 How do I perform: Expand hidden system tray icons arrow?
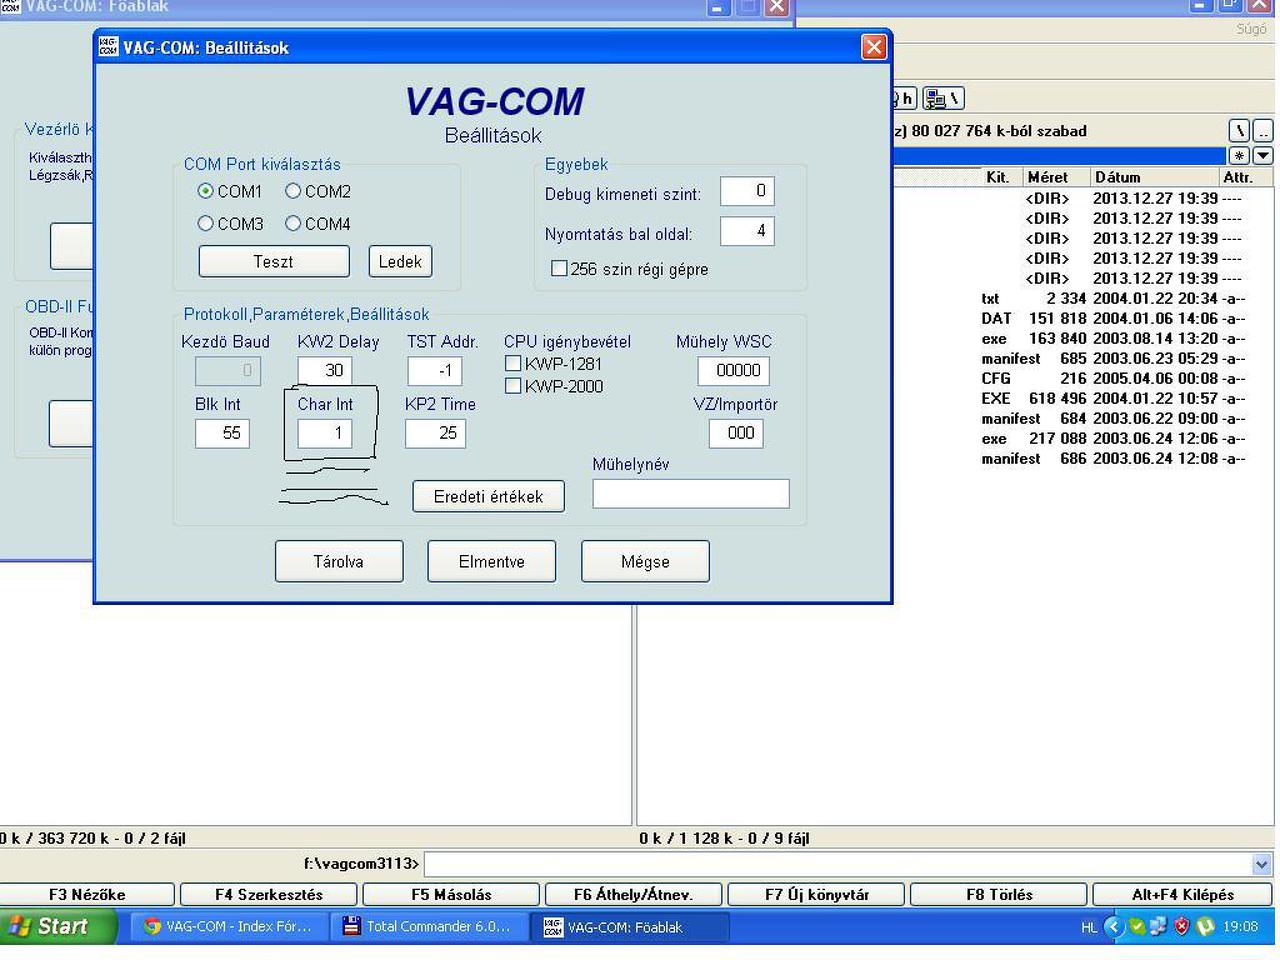pyautogui.click(x=1114, y=926)
